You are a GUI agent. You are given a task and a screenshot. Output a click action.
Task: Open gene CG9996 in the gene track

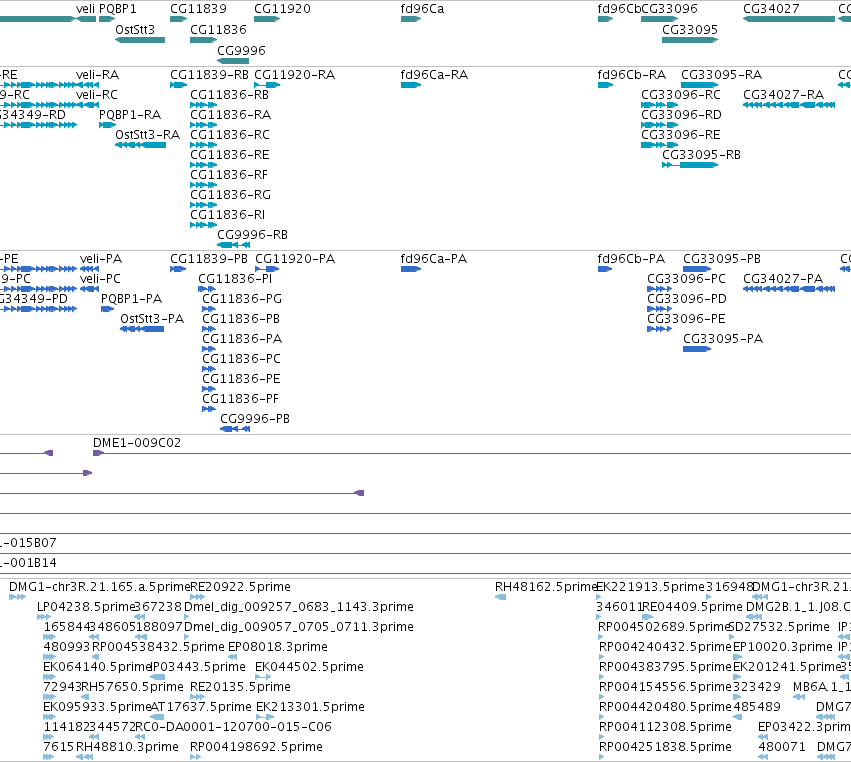tap(233, 61)
